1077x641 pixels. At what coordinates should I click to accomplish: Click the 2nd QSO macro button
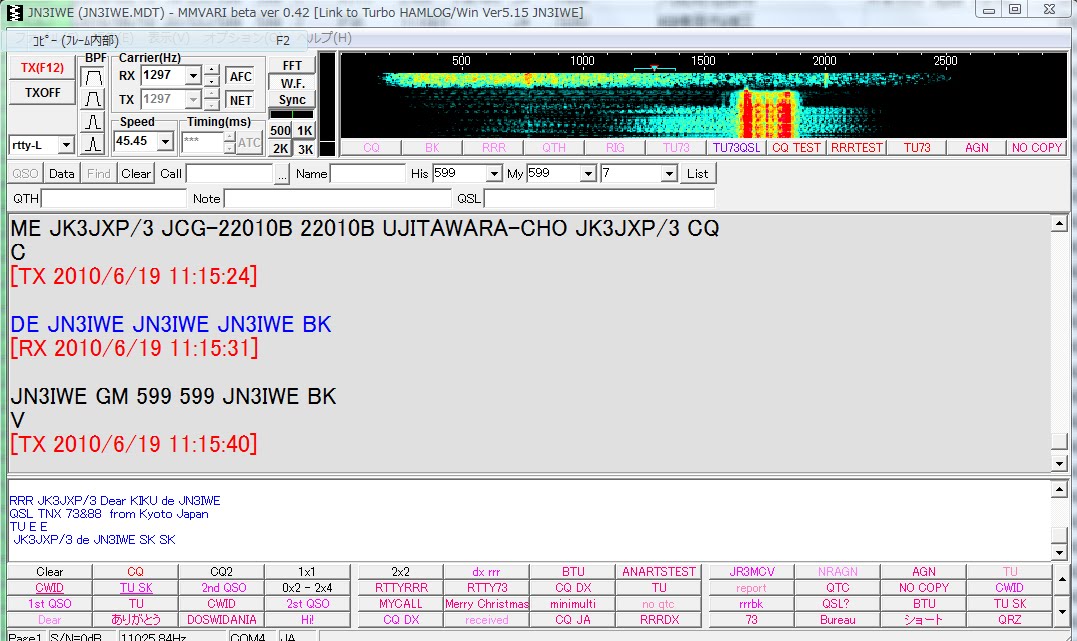point(221,587)
